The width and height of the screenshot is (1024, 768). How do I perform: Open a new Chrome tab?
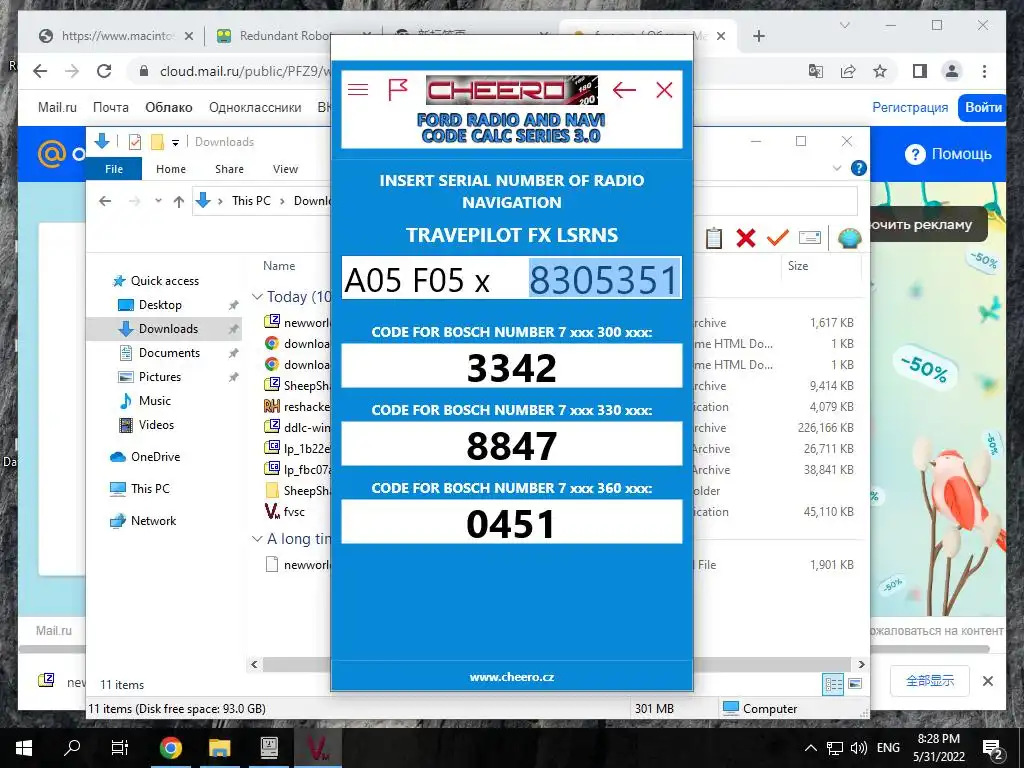pos(758,36)
